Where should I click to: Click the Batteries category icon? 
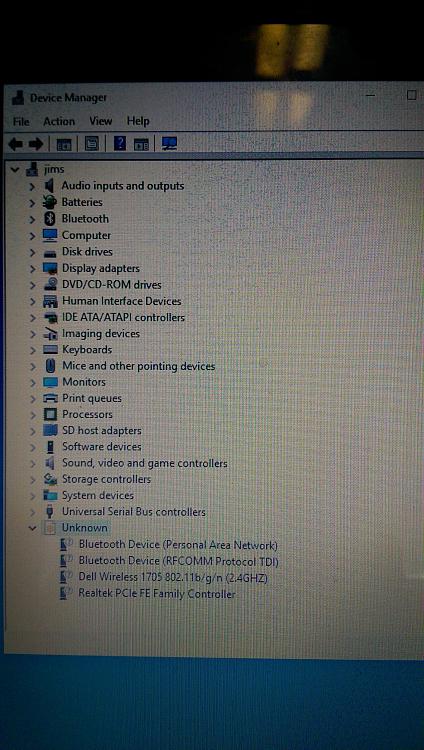click(x=50, y=202)
